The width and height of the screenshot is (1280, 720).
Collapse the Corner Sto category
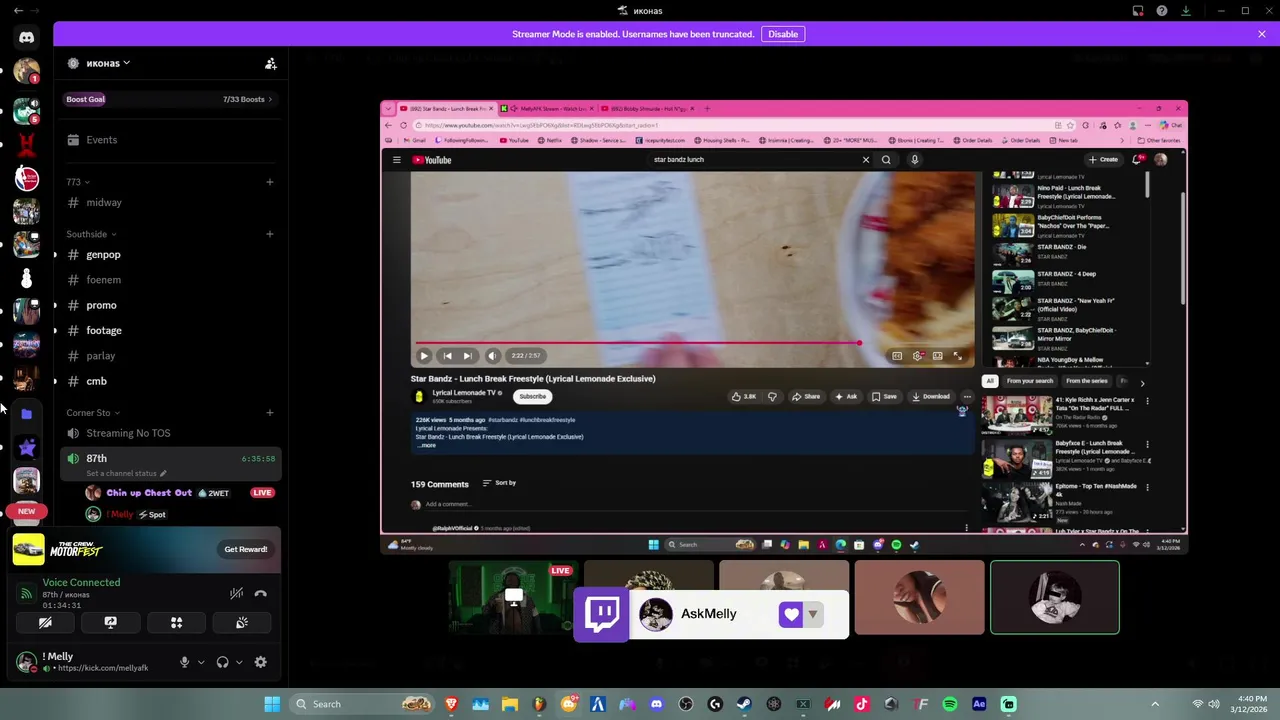click(x=93, y=413)
